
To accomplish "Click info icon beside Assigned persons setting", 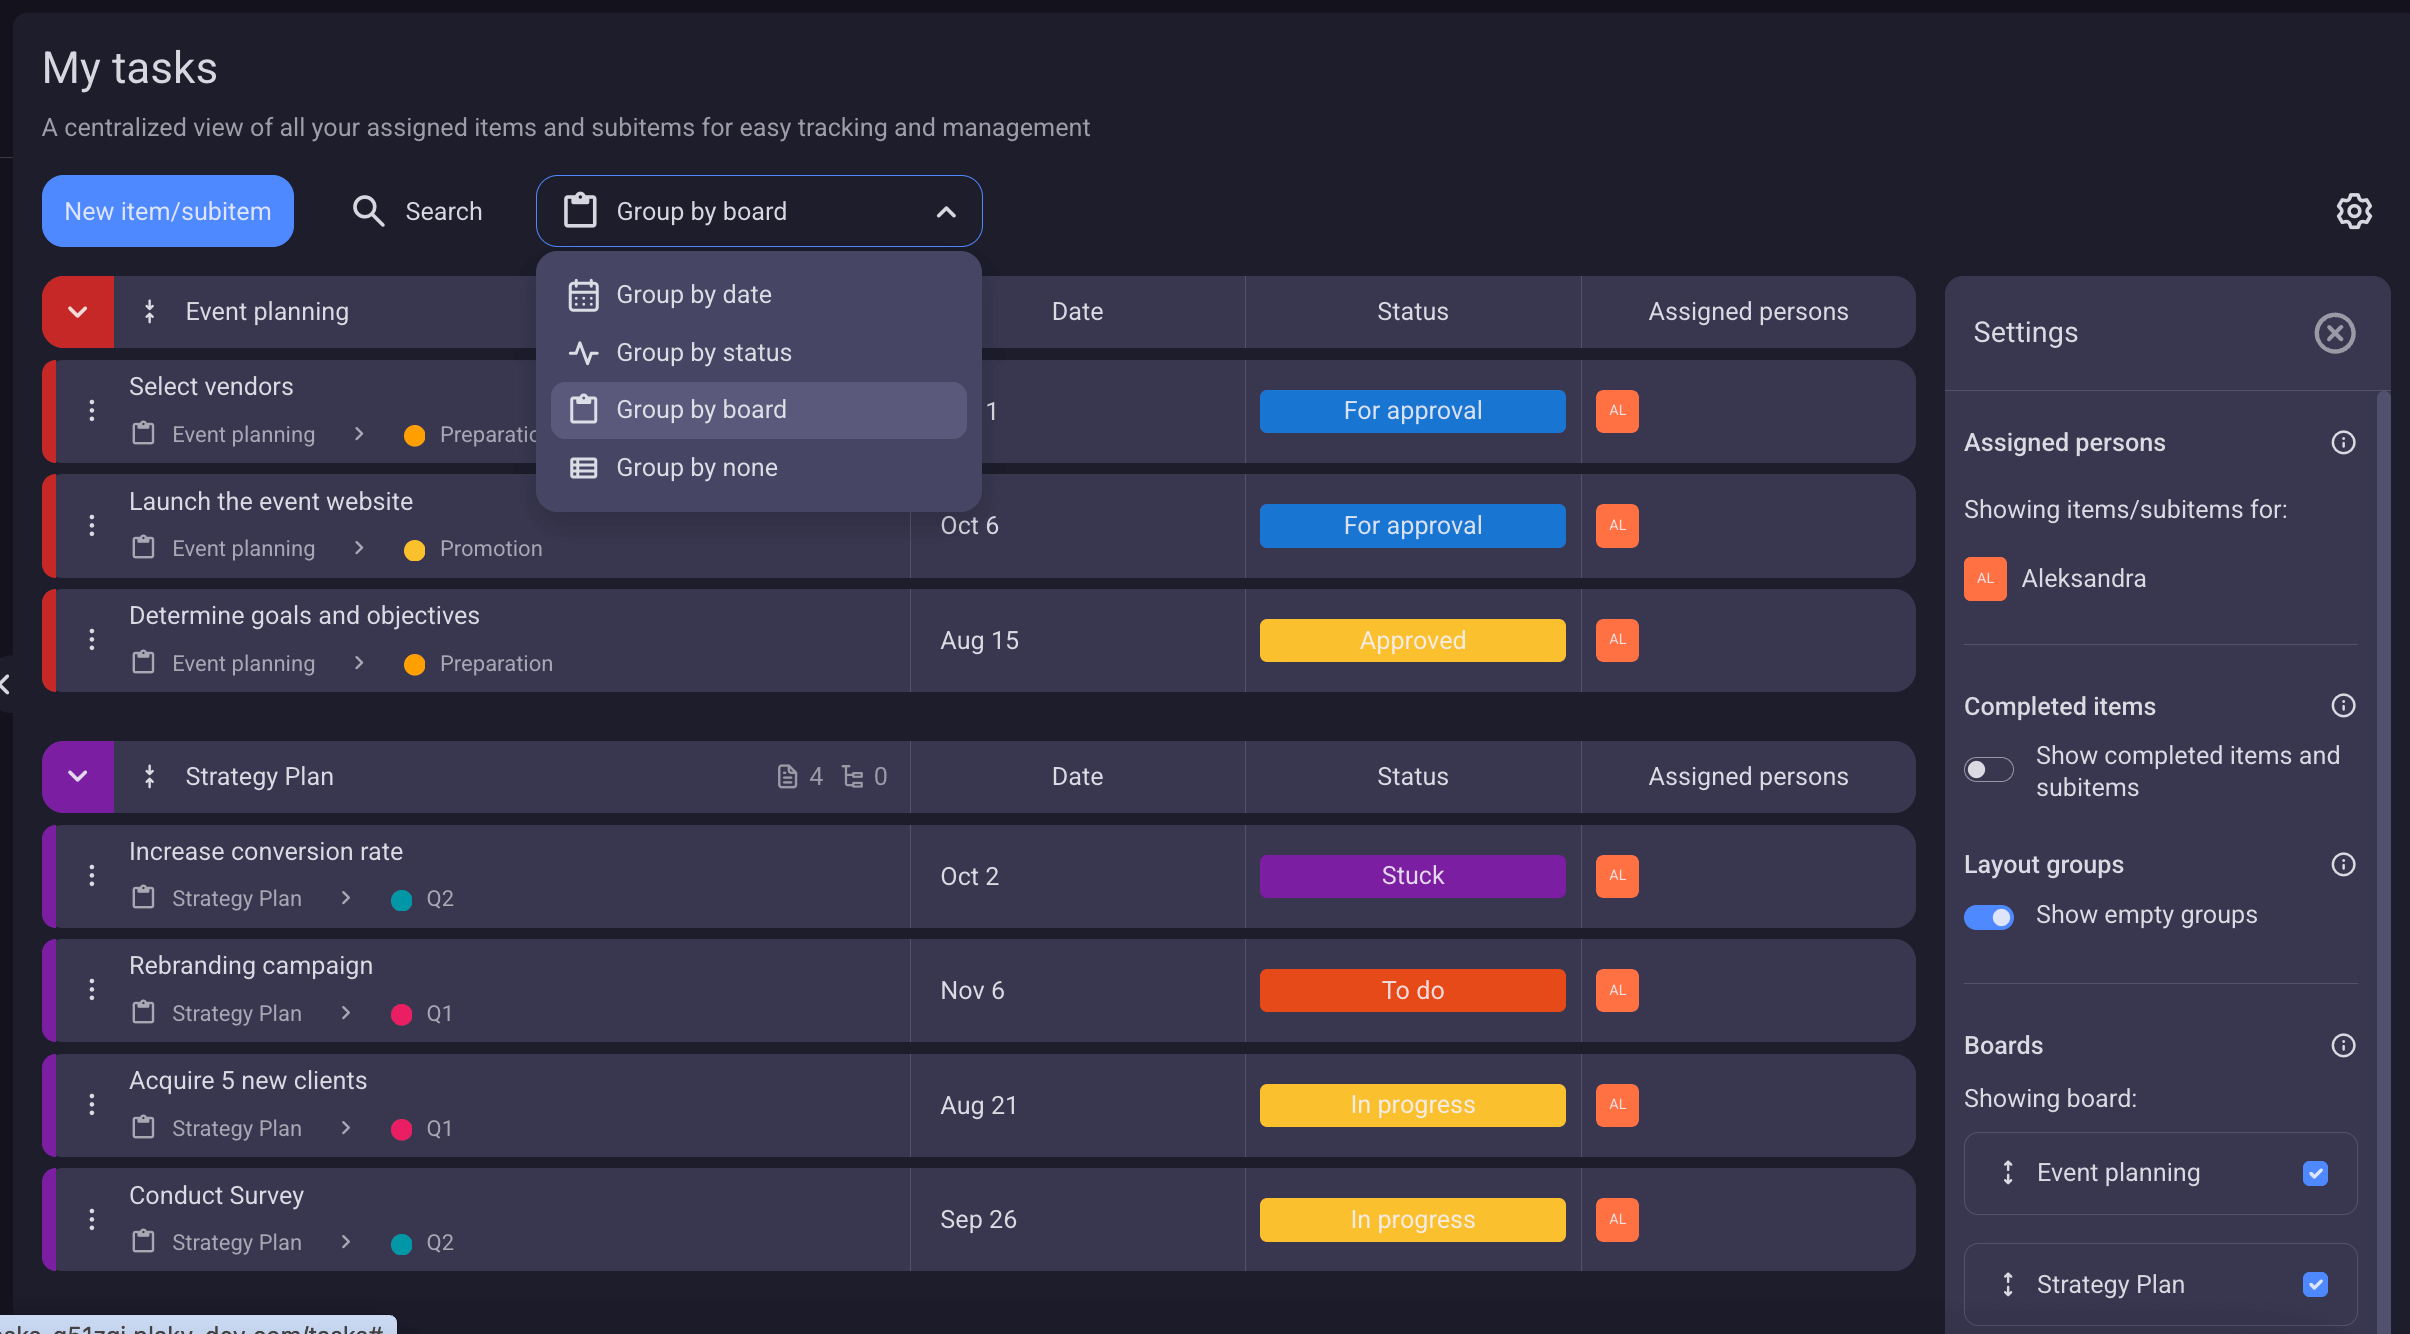I will click(x=2343, y=442).
